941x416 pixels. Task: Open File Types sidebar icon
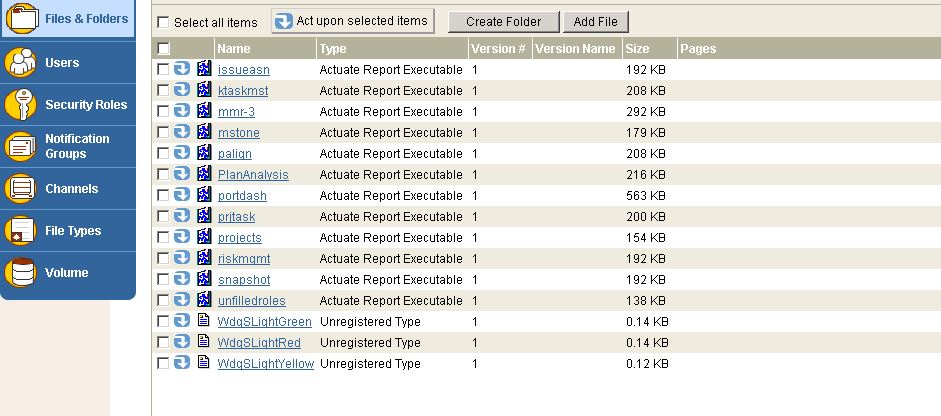tap(20, 231)
